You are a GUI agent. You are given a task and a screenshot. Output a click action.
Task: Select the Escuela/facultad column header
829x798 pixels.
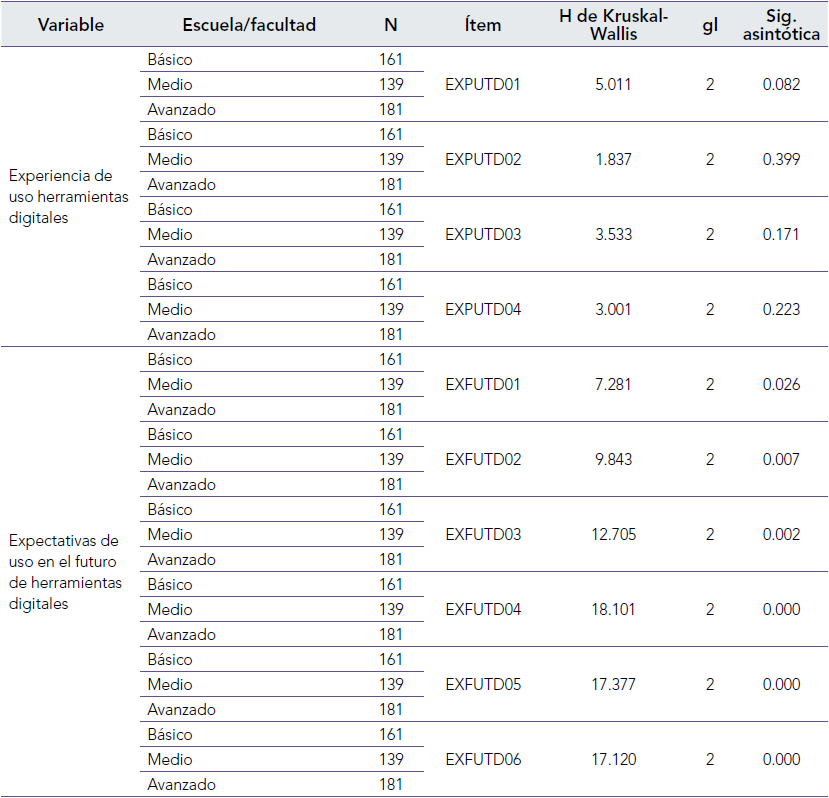[249, 25]
